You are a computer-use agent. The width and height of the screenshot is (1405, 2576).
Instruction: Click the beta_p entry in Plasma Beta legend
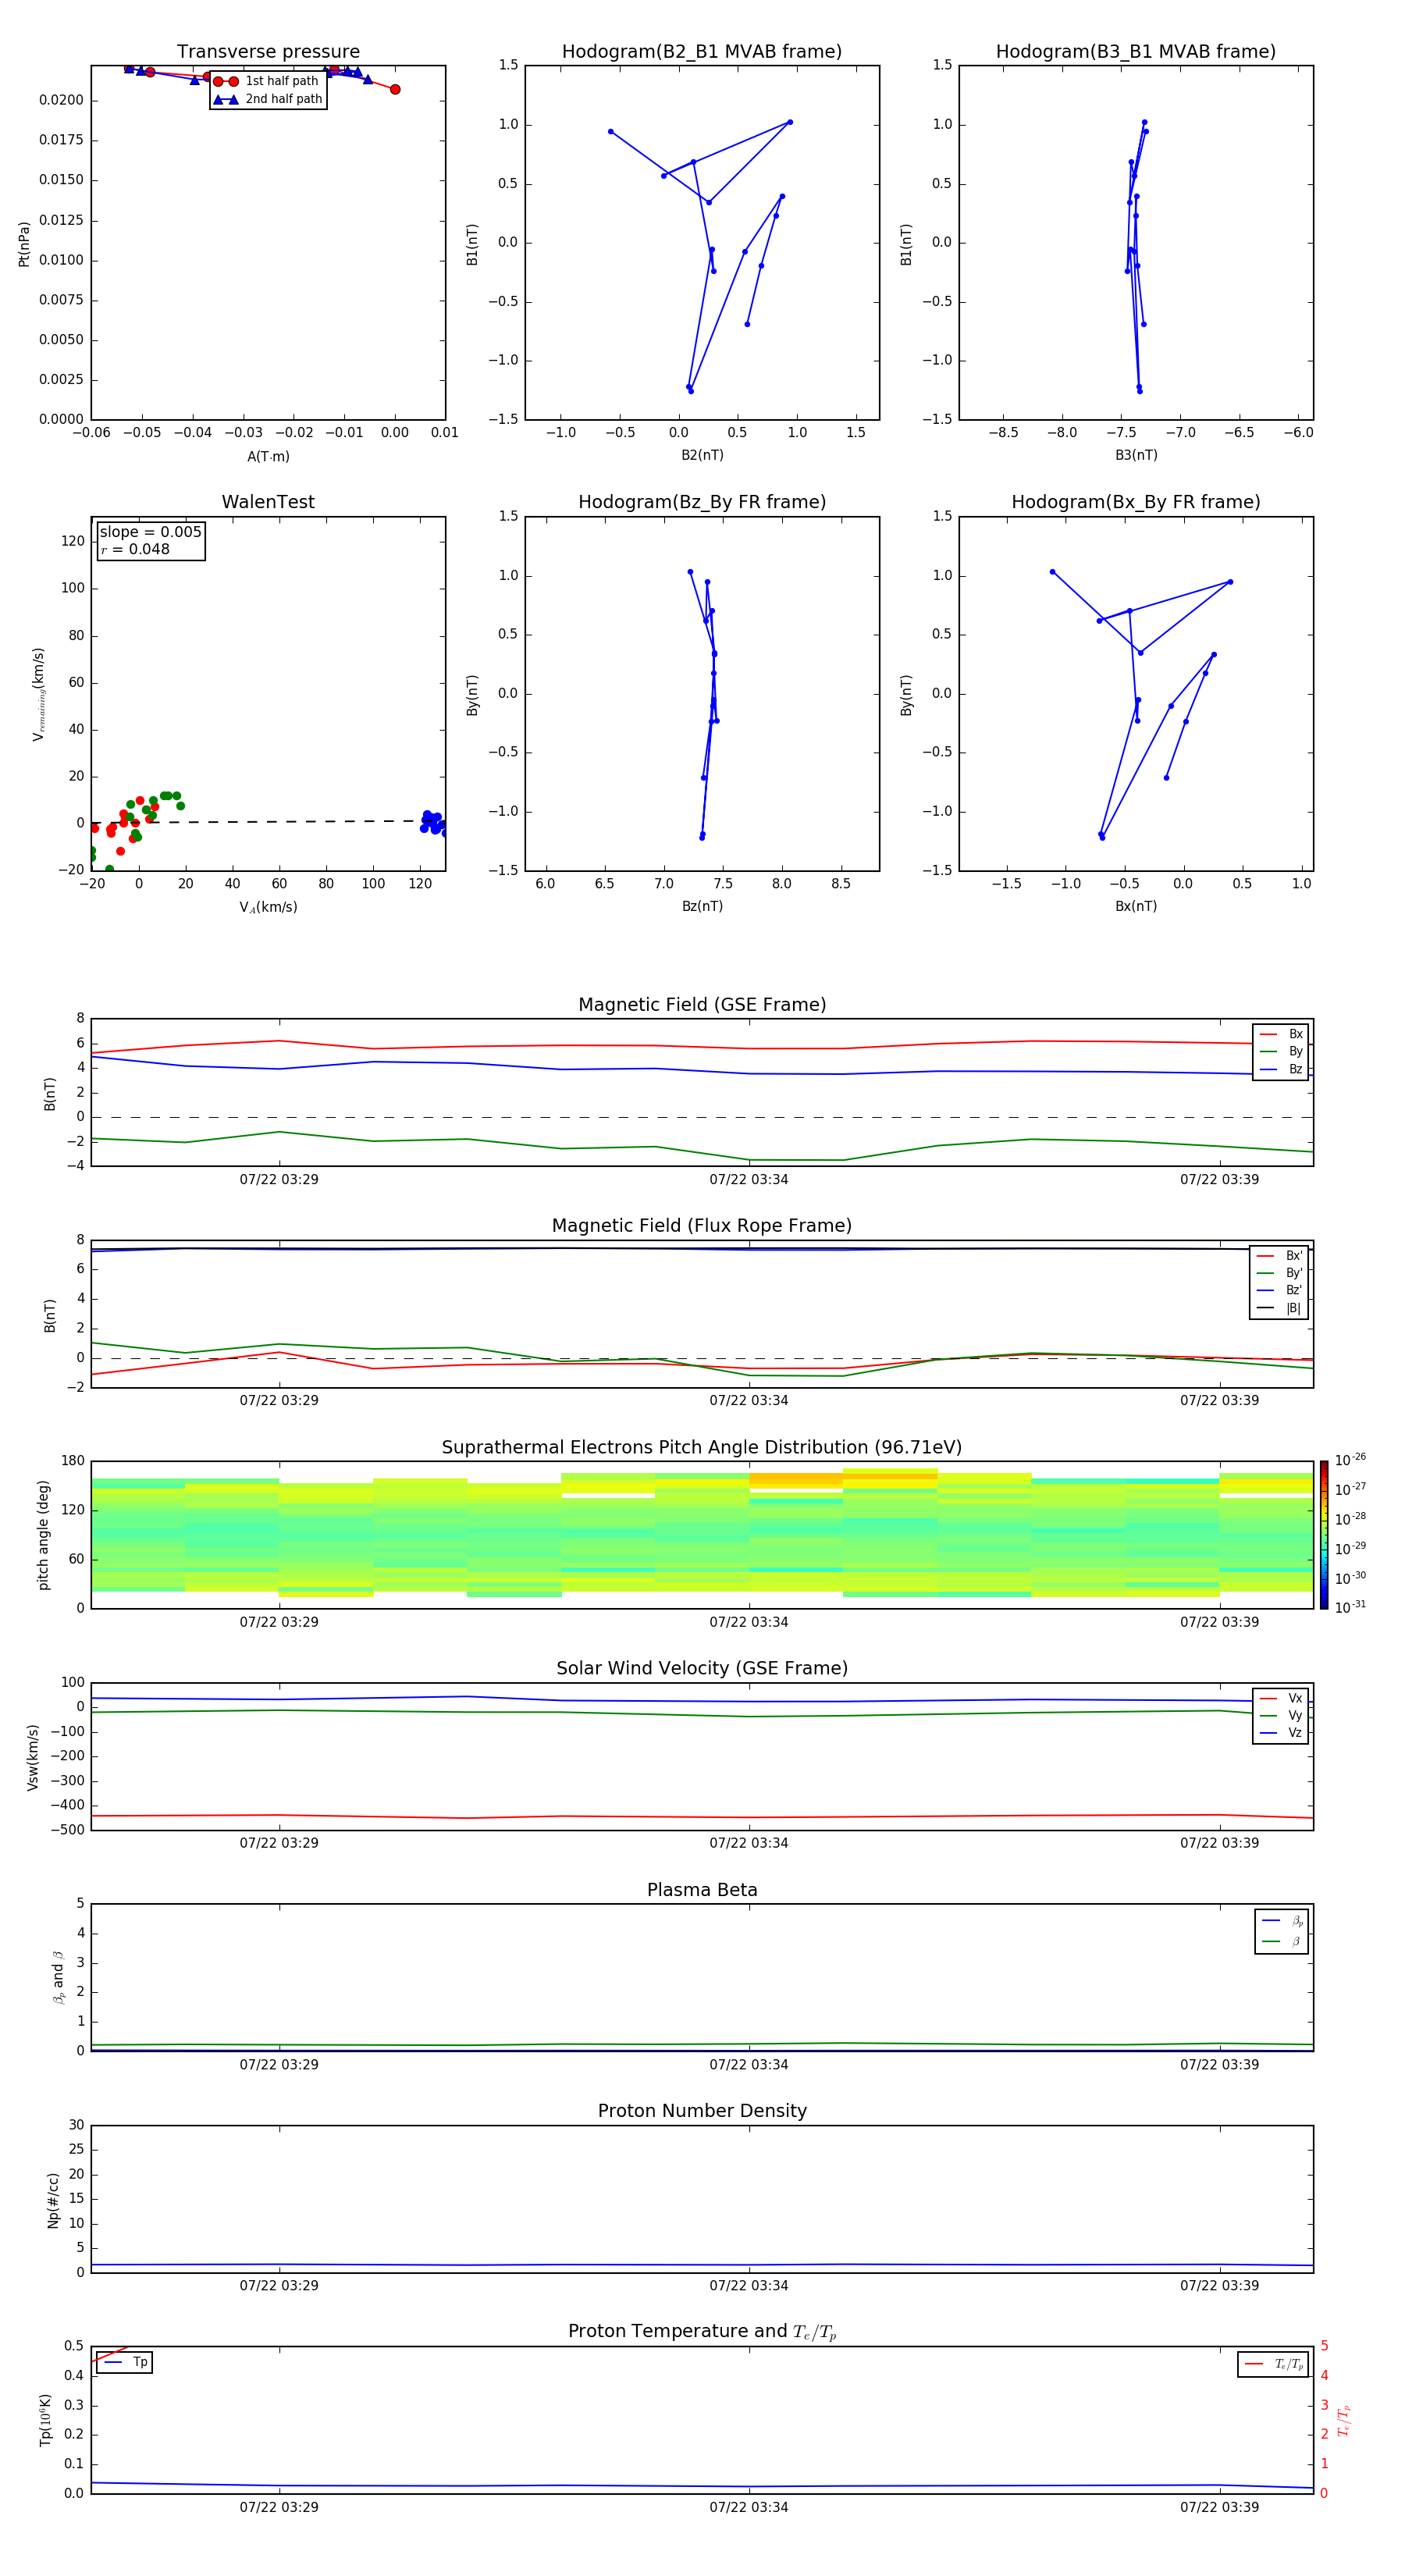[x=1282, y=1920]
